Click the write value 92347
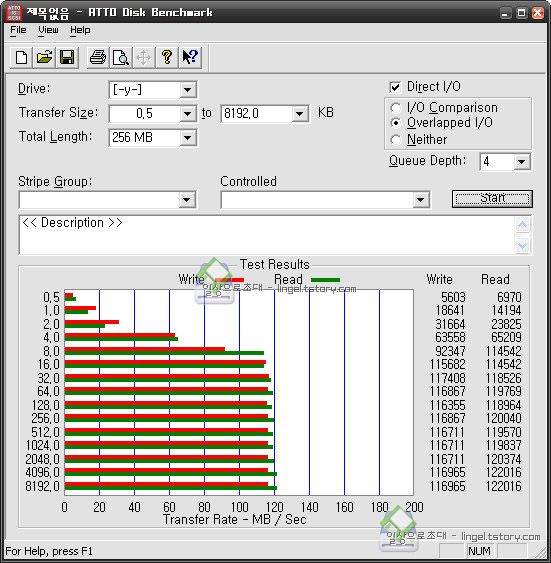The height and width of the screenshot is (563, 551). [x=450, y=351]
